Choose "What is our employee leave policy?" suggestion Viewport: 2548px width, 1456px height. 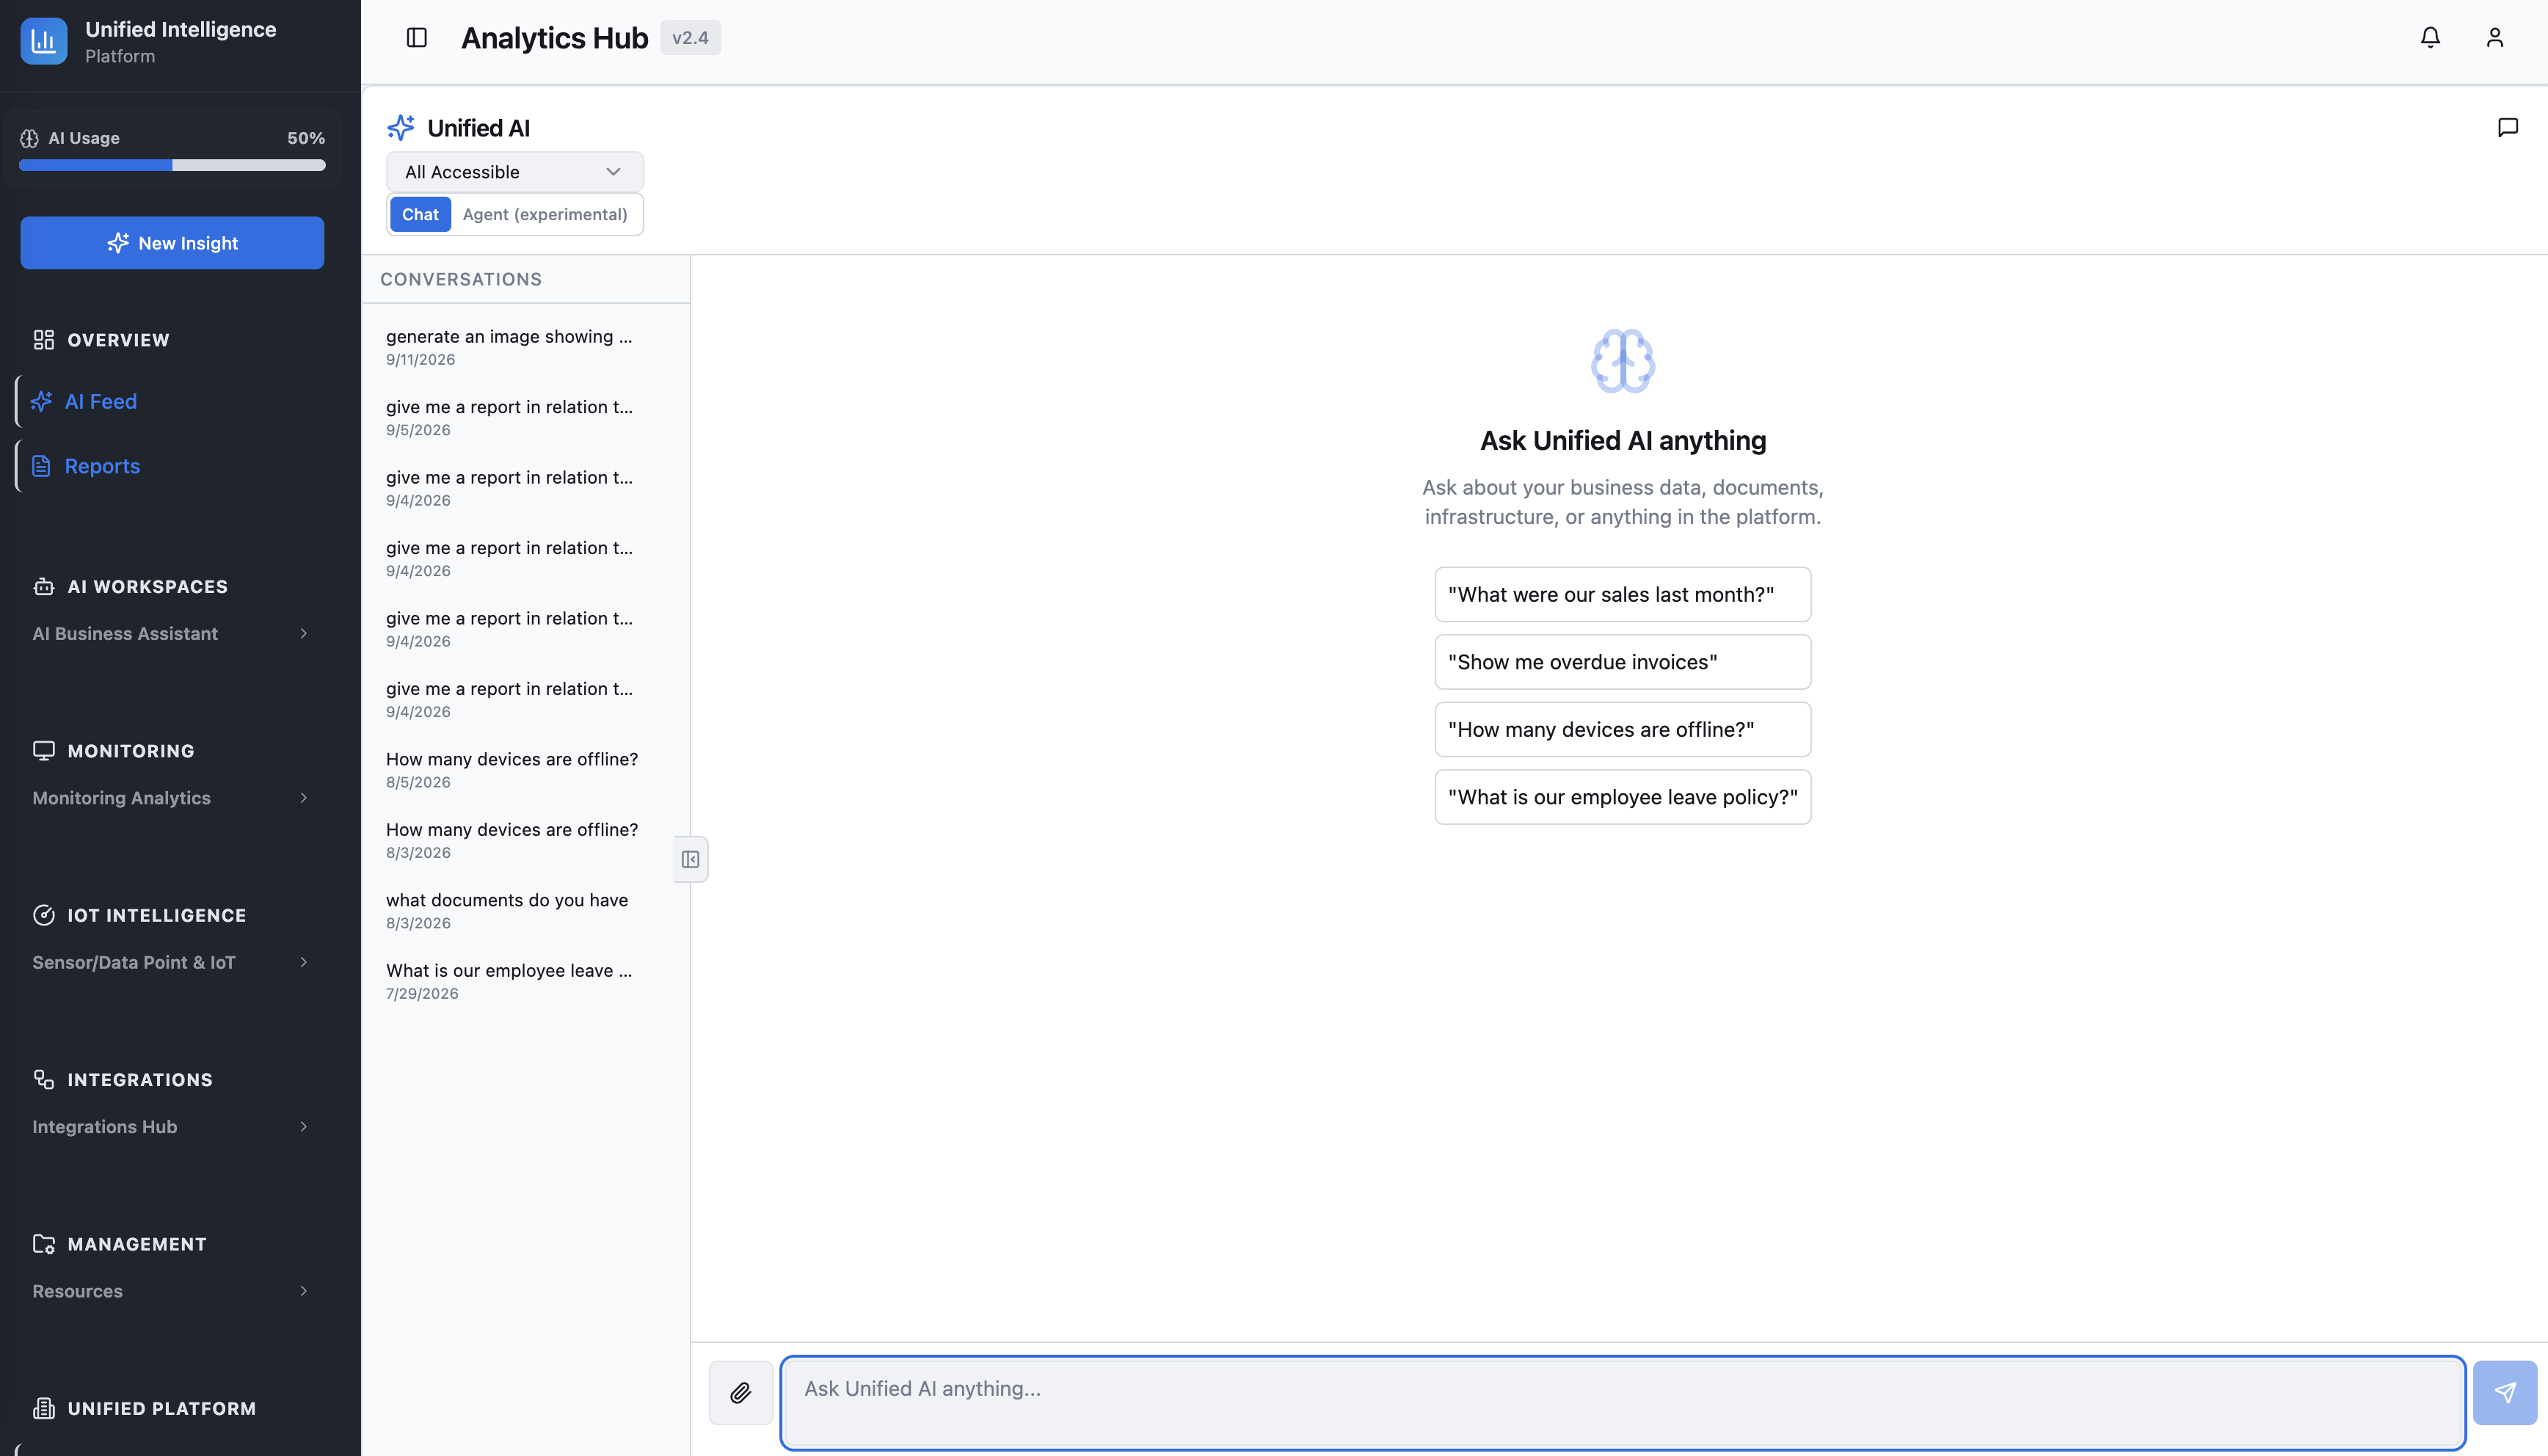(1623, 797)
